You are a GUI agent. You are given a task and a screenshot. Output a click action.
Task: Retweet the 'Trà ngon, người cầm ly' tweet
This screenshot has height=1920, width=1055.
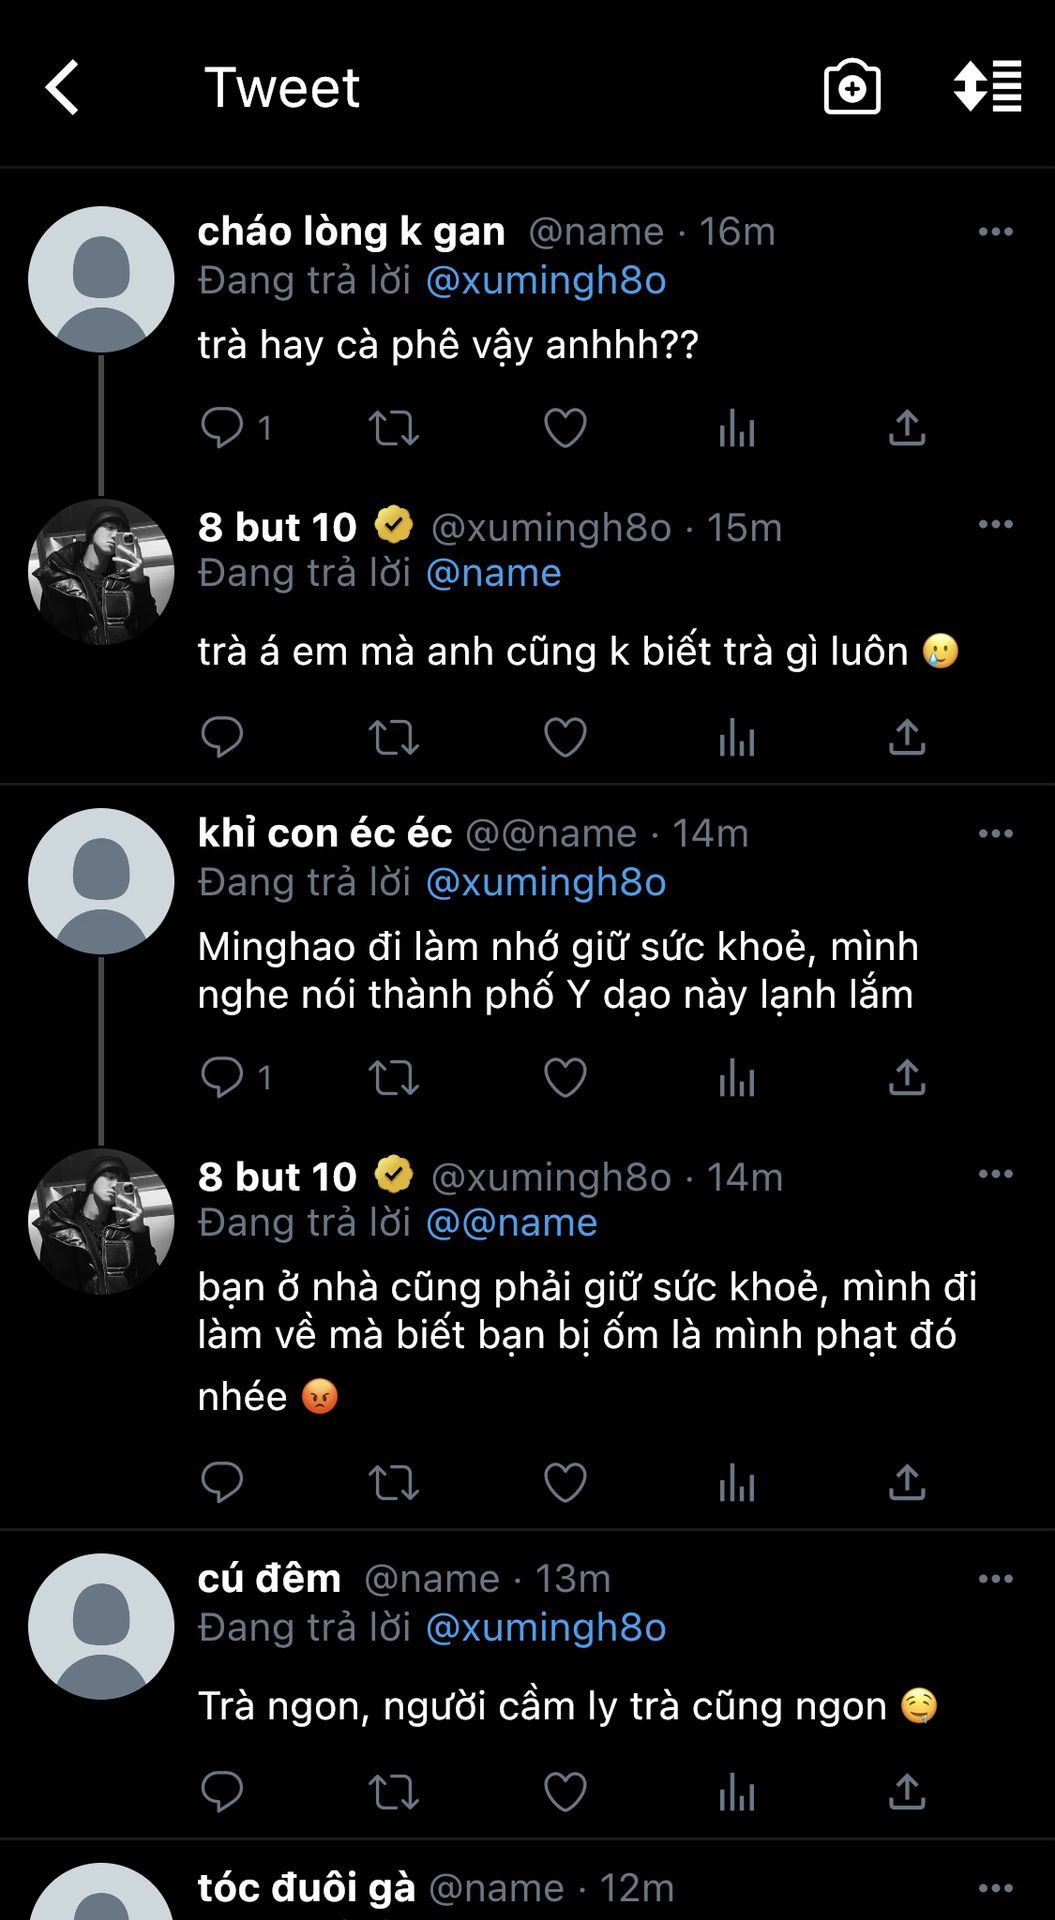tap(393, 1792)
